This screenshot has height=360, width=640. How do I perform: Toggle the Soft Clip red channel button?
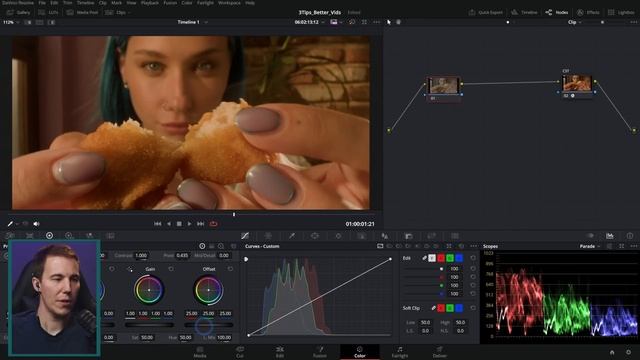click(x=441, y=308)
